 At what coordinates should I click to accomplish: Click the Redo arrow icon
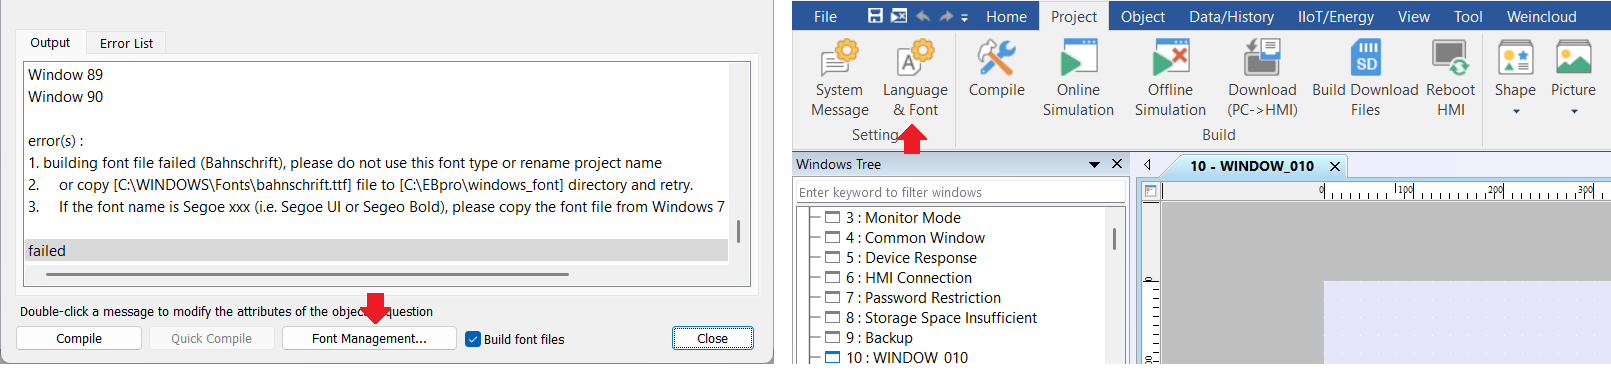tap(945, 16)
